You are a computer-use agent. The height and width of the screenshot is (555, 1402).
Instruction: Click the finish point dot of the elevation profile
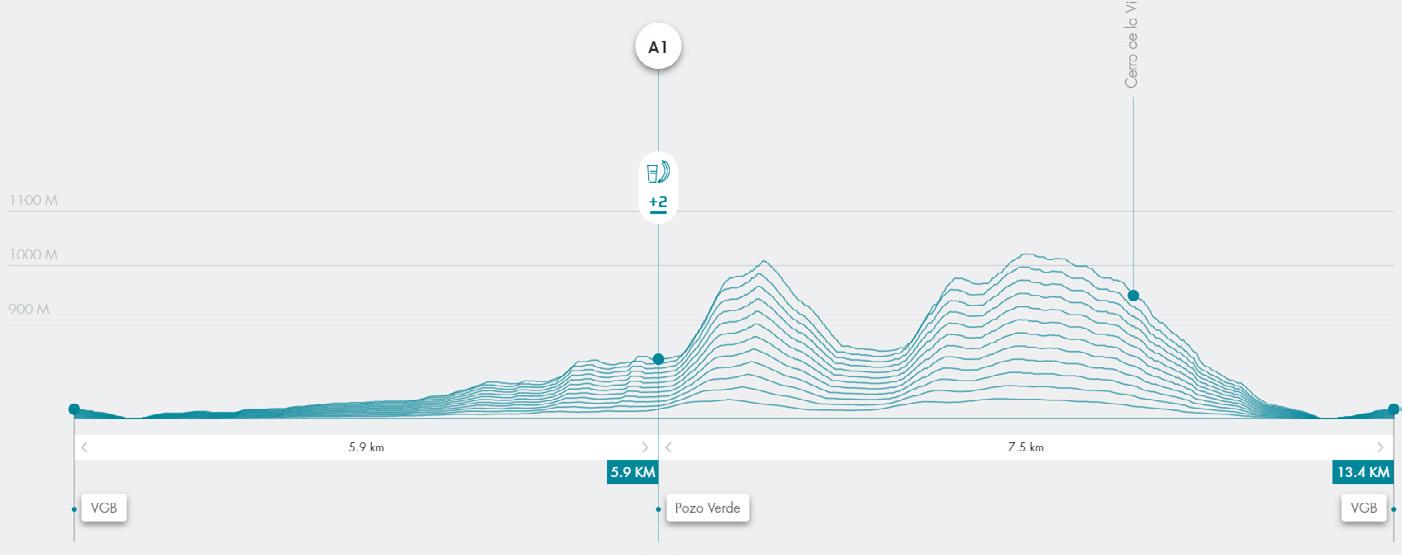pos(1394,409)
